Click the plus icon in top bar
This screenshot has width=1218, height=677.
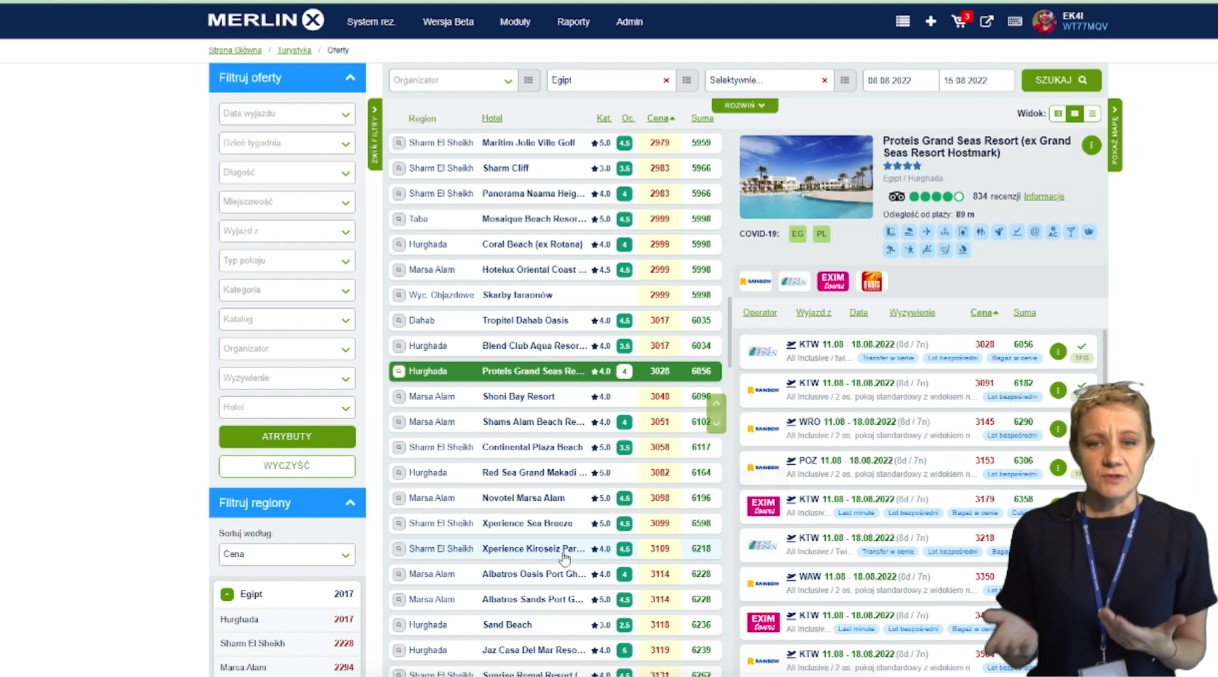pyautogui.click(x=930, y=21)
